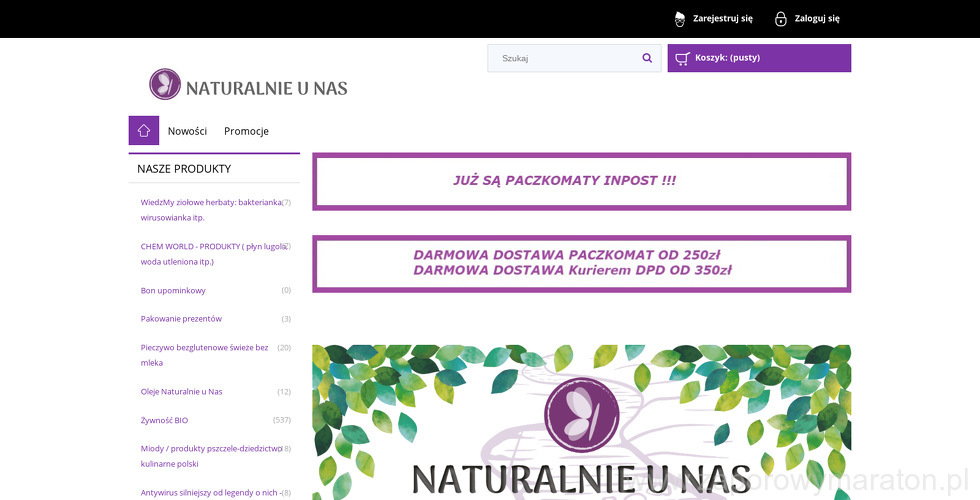This screenshot has height=500, width=980.
Task: Open Pieczywo bezglutenowe świeże category
Action: (x=204, y=355)
